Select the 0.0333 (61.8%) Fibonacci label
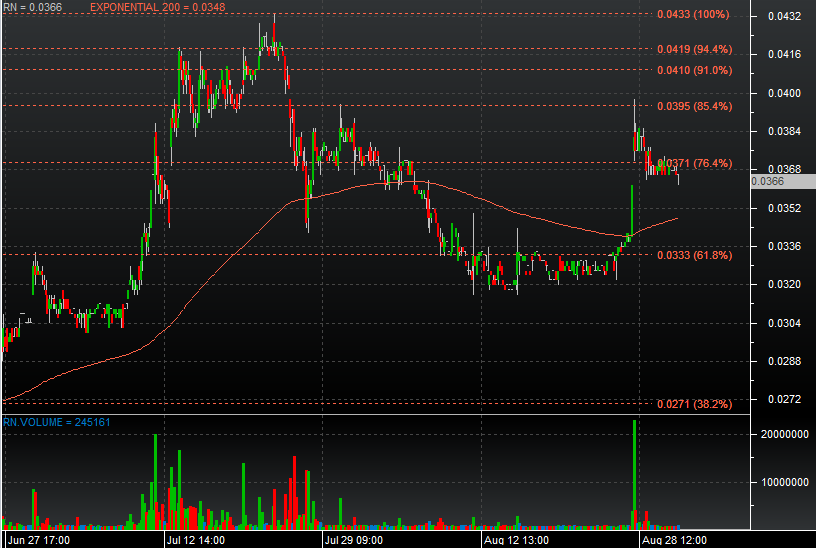Image resolution: width=817 pixels, height=548 pixels. tap(694, 255)
